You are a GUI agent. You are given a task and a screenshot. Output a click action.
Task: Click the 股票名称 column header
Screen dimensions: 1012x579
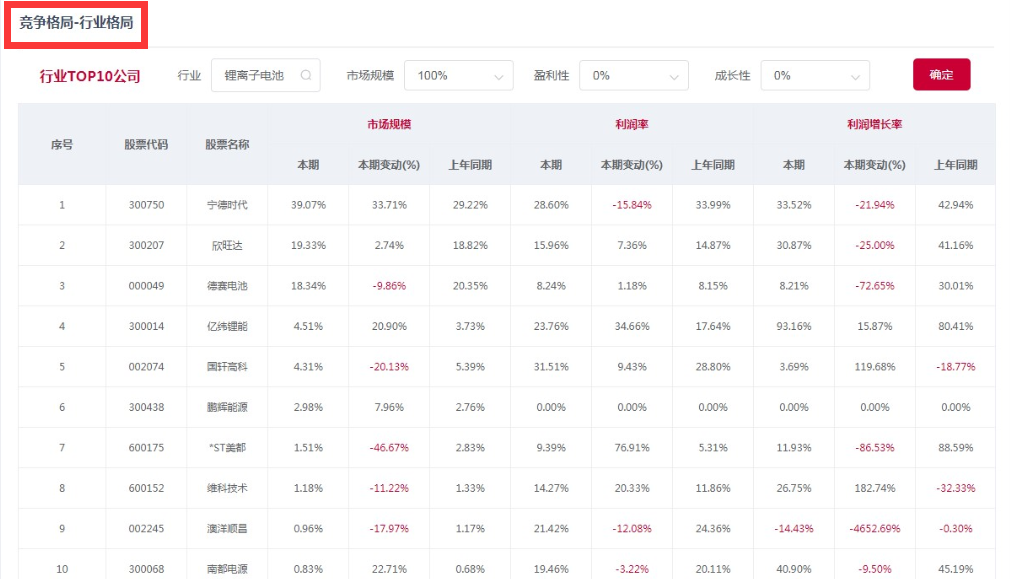(227, 144)
